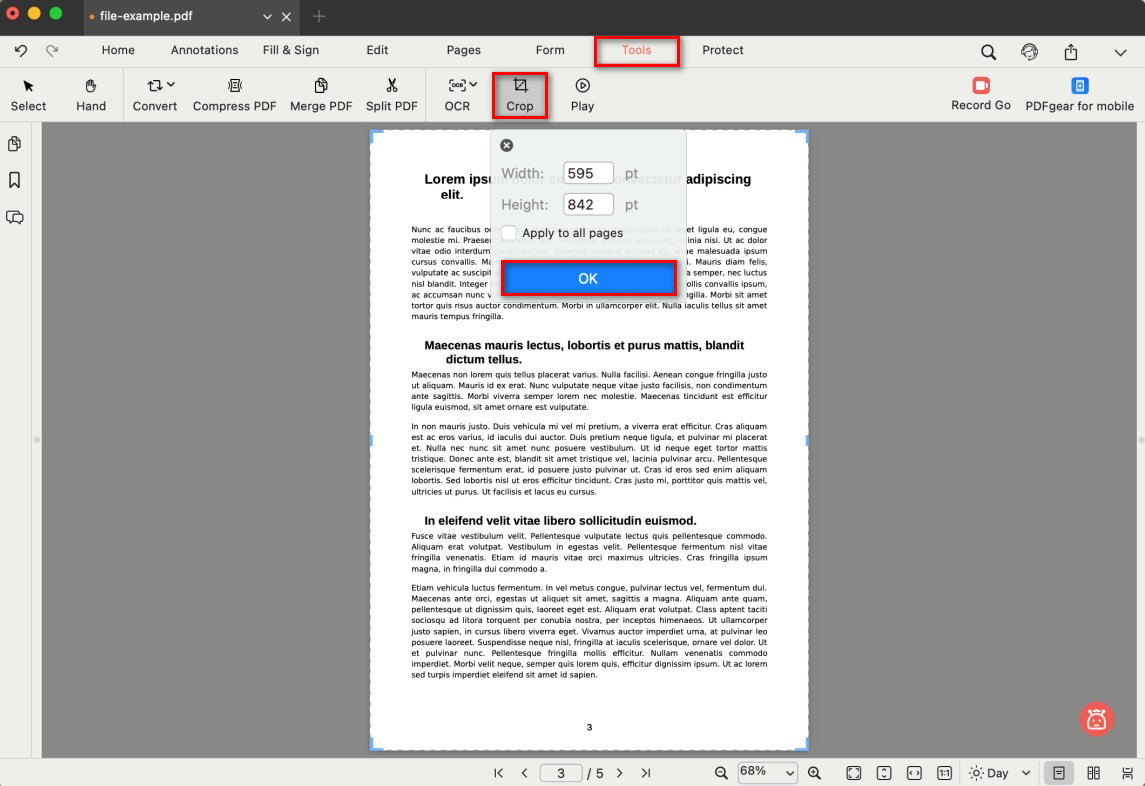Switch to the Annotations tab
The width and height of the screenshot is (1145, 786).
(x=204, y=50)
